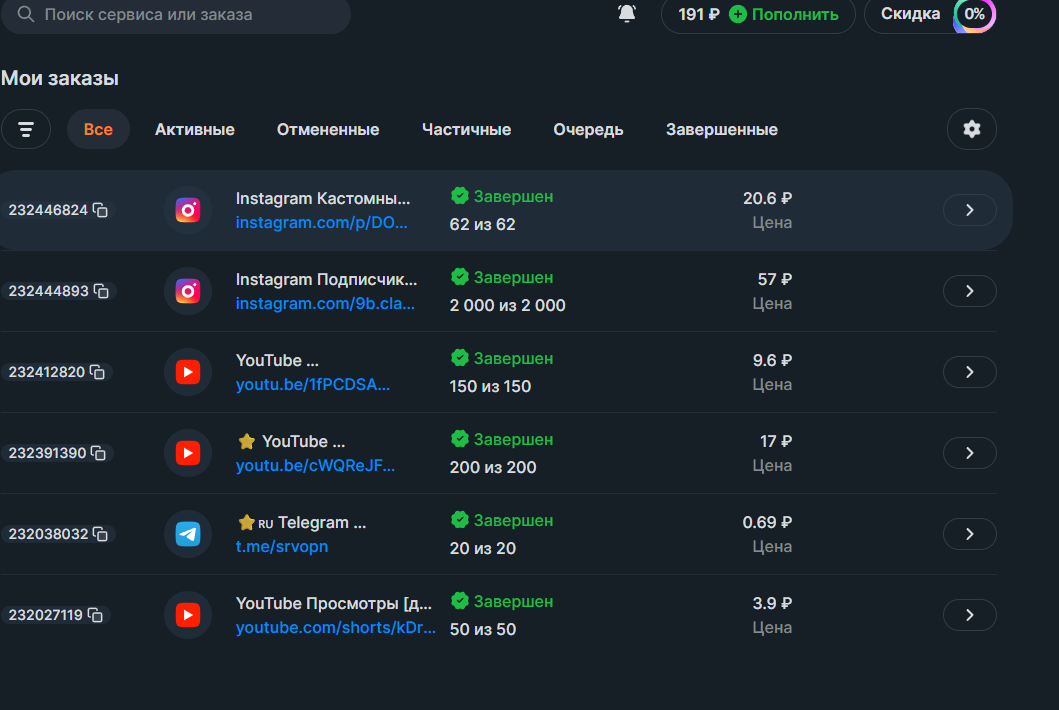1059x710 pixels.
Task: Click YouTube icon for order 232412820
Action: point(188,372)
